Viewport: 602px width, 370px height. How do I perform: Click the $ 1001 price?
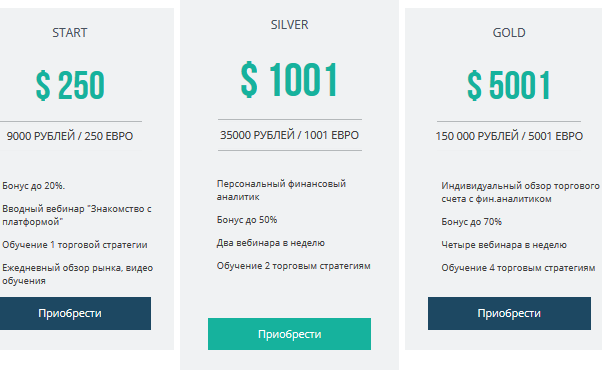tap(289, 80)
